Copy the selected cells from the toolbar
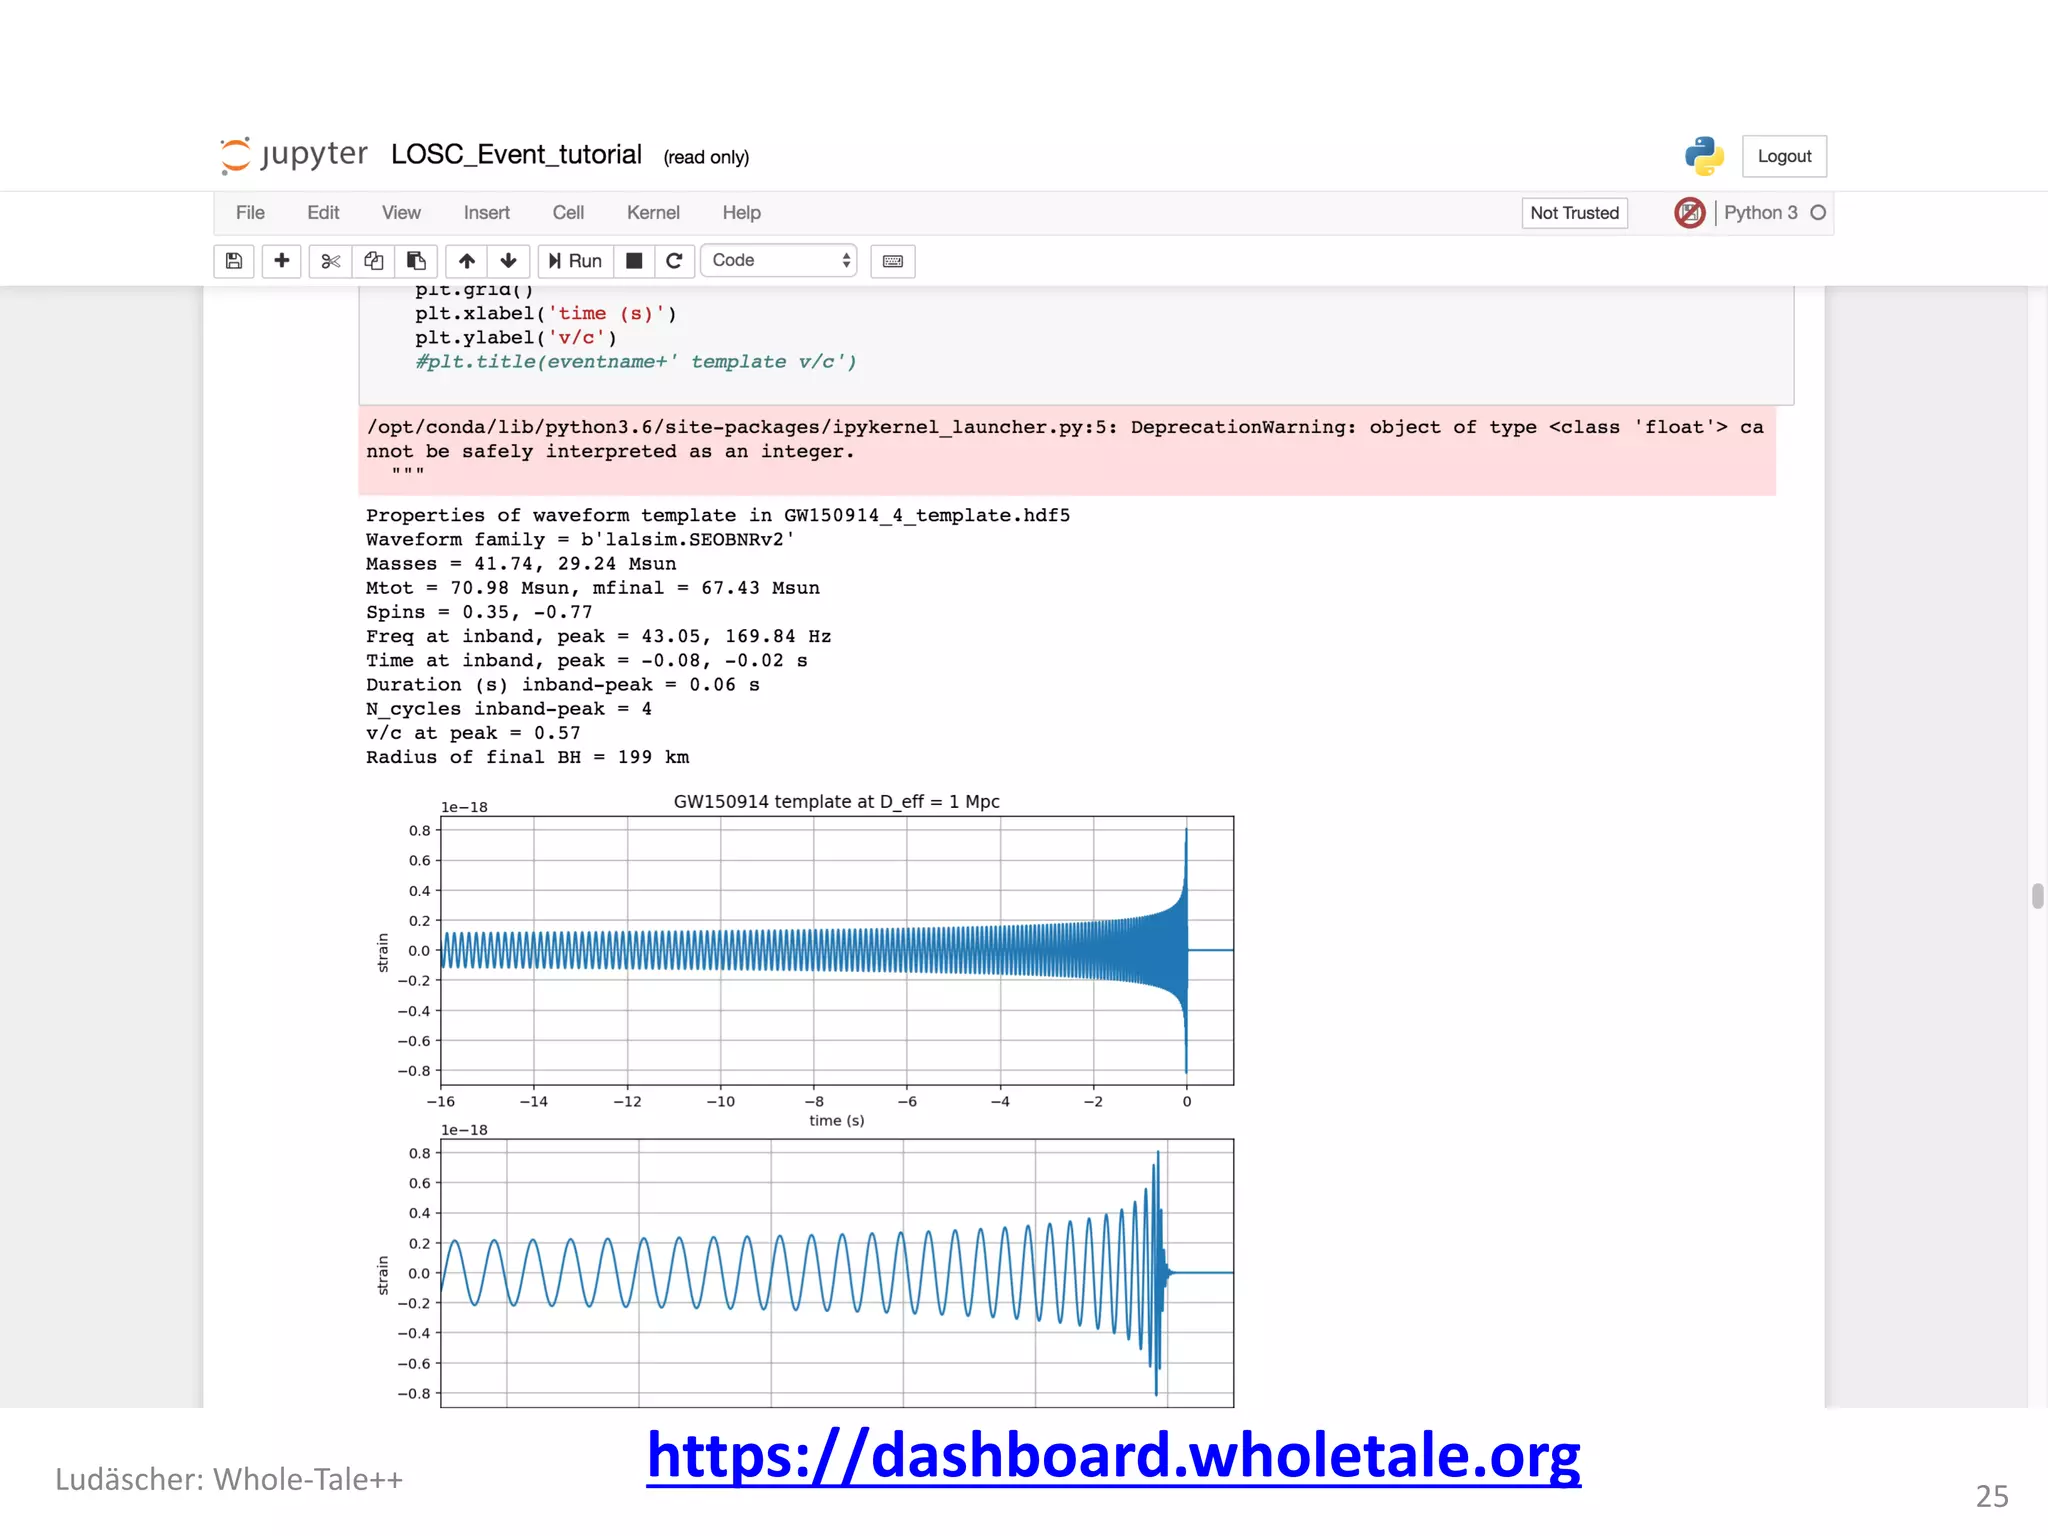 [x=374, y=261]
